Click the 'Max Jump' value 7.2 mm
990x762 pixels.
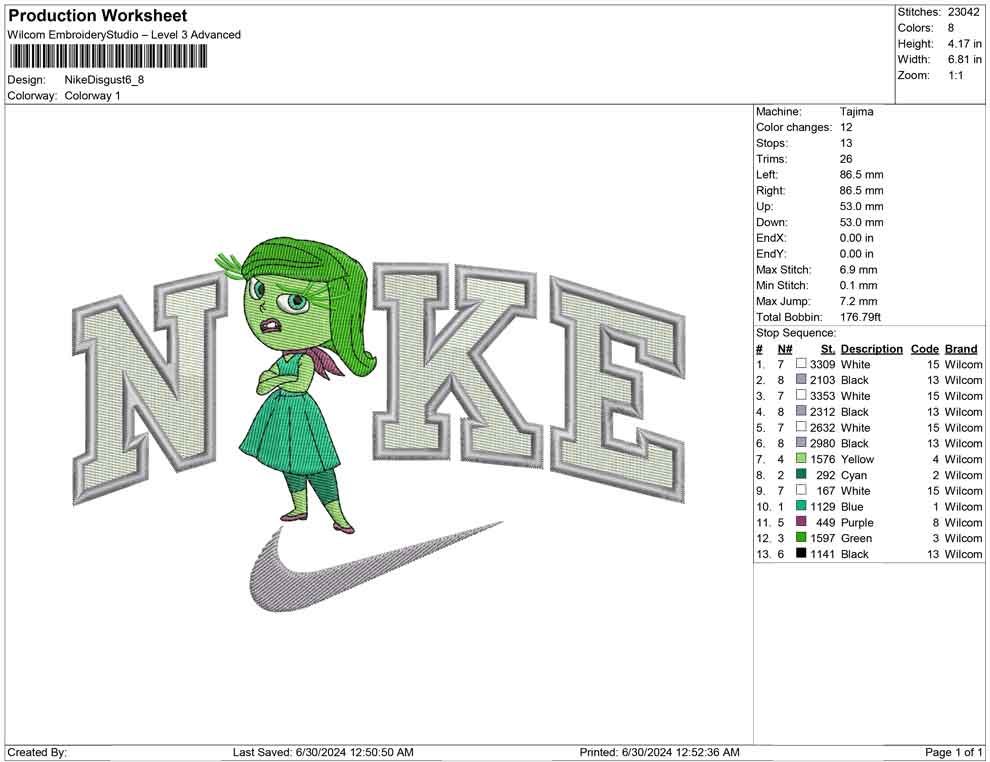coord(858,301)
